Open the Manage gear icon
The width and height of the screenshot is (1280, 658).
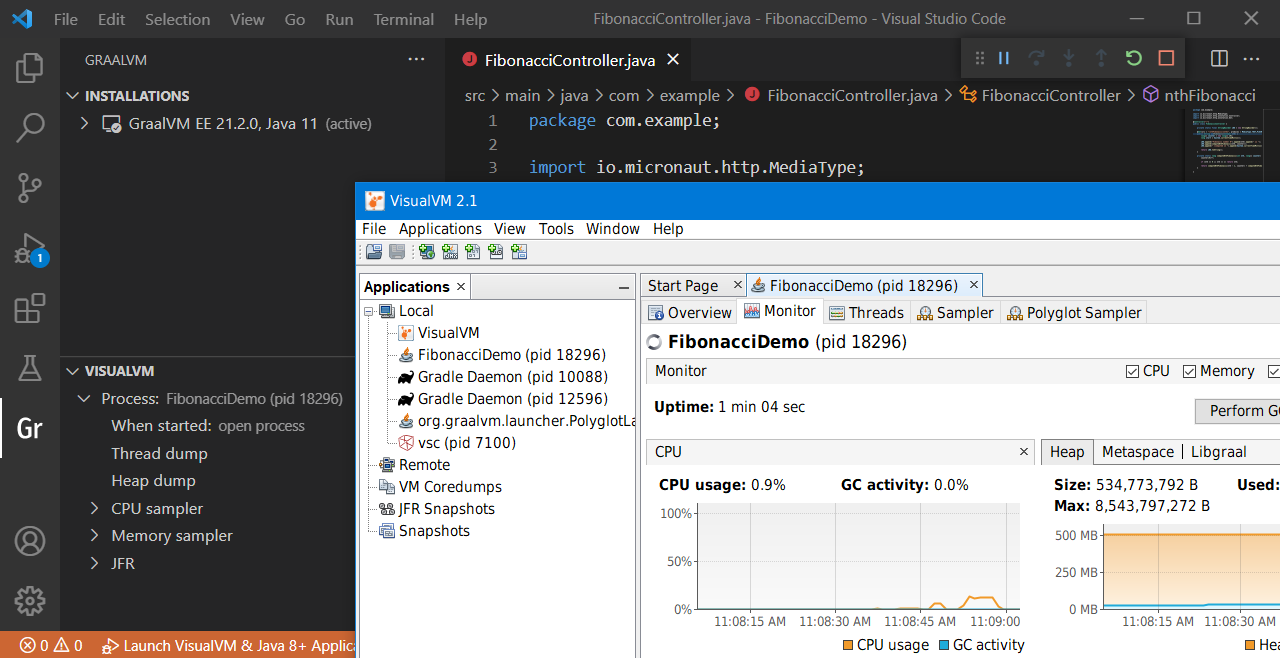(30, 601)
